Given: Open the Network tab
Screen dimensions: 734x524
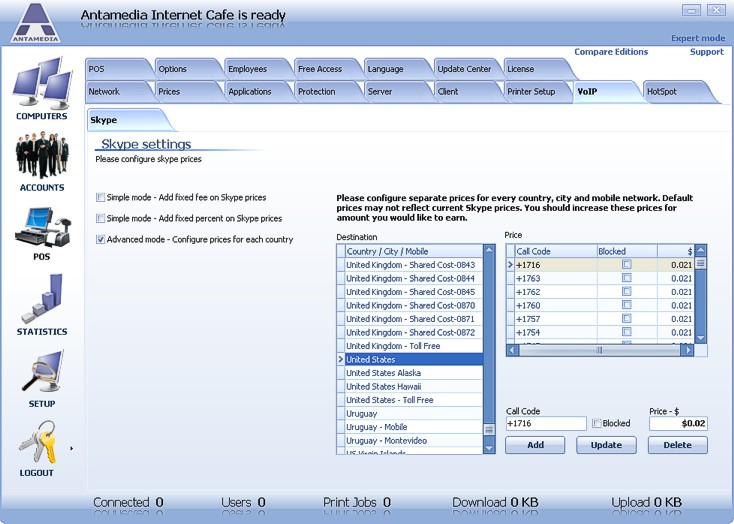Looking at the screenshot, I should (117, 92).
